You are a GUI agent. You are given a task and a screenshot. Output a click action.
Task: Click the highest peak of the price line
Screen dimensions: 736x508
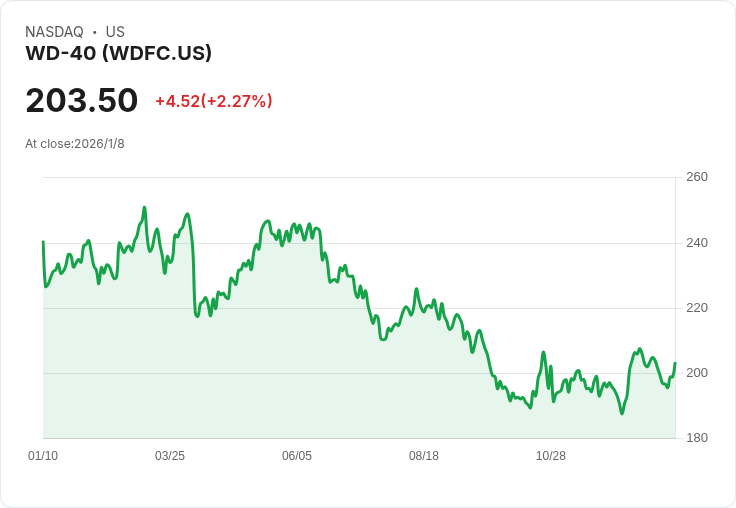(x=144, y=208)
